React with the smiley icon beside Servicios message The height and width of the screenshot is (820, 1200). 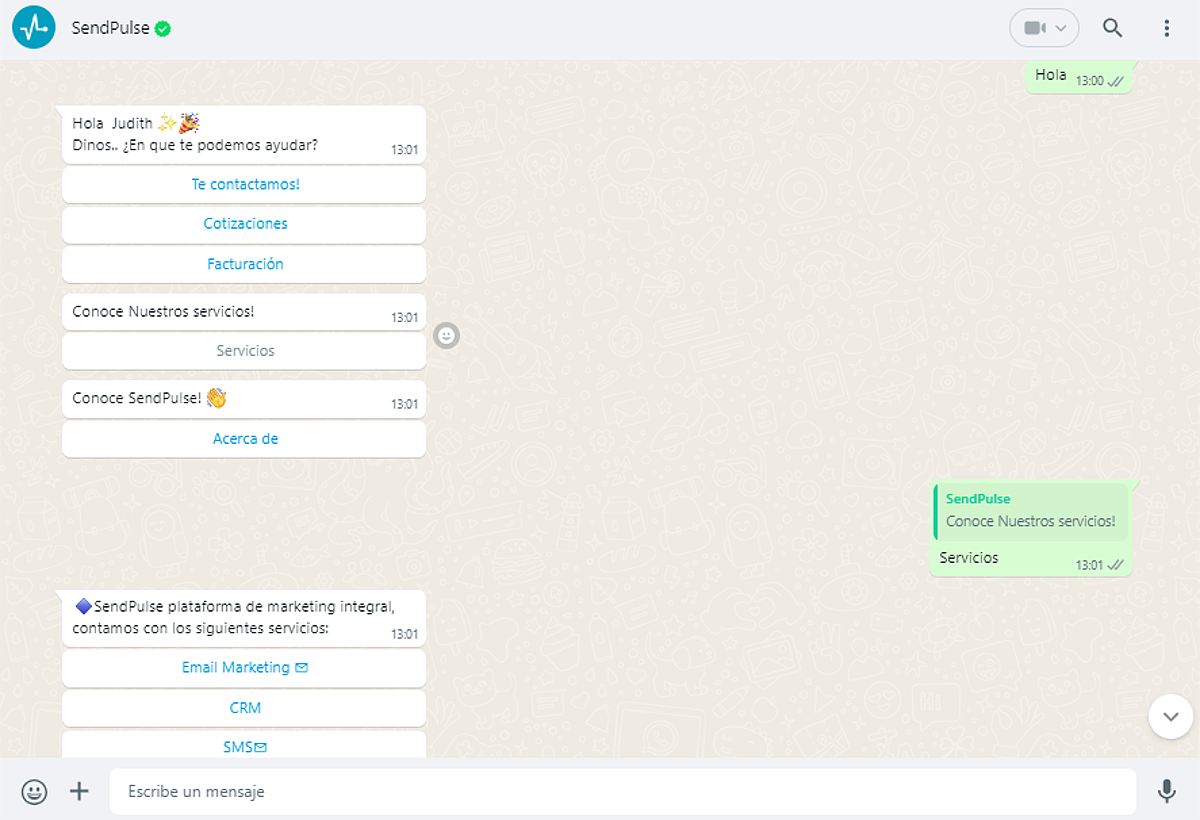(x=445, y=336)
